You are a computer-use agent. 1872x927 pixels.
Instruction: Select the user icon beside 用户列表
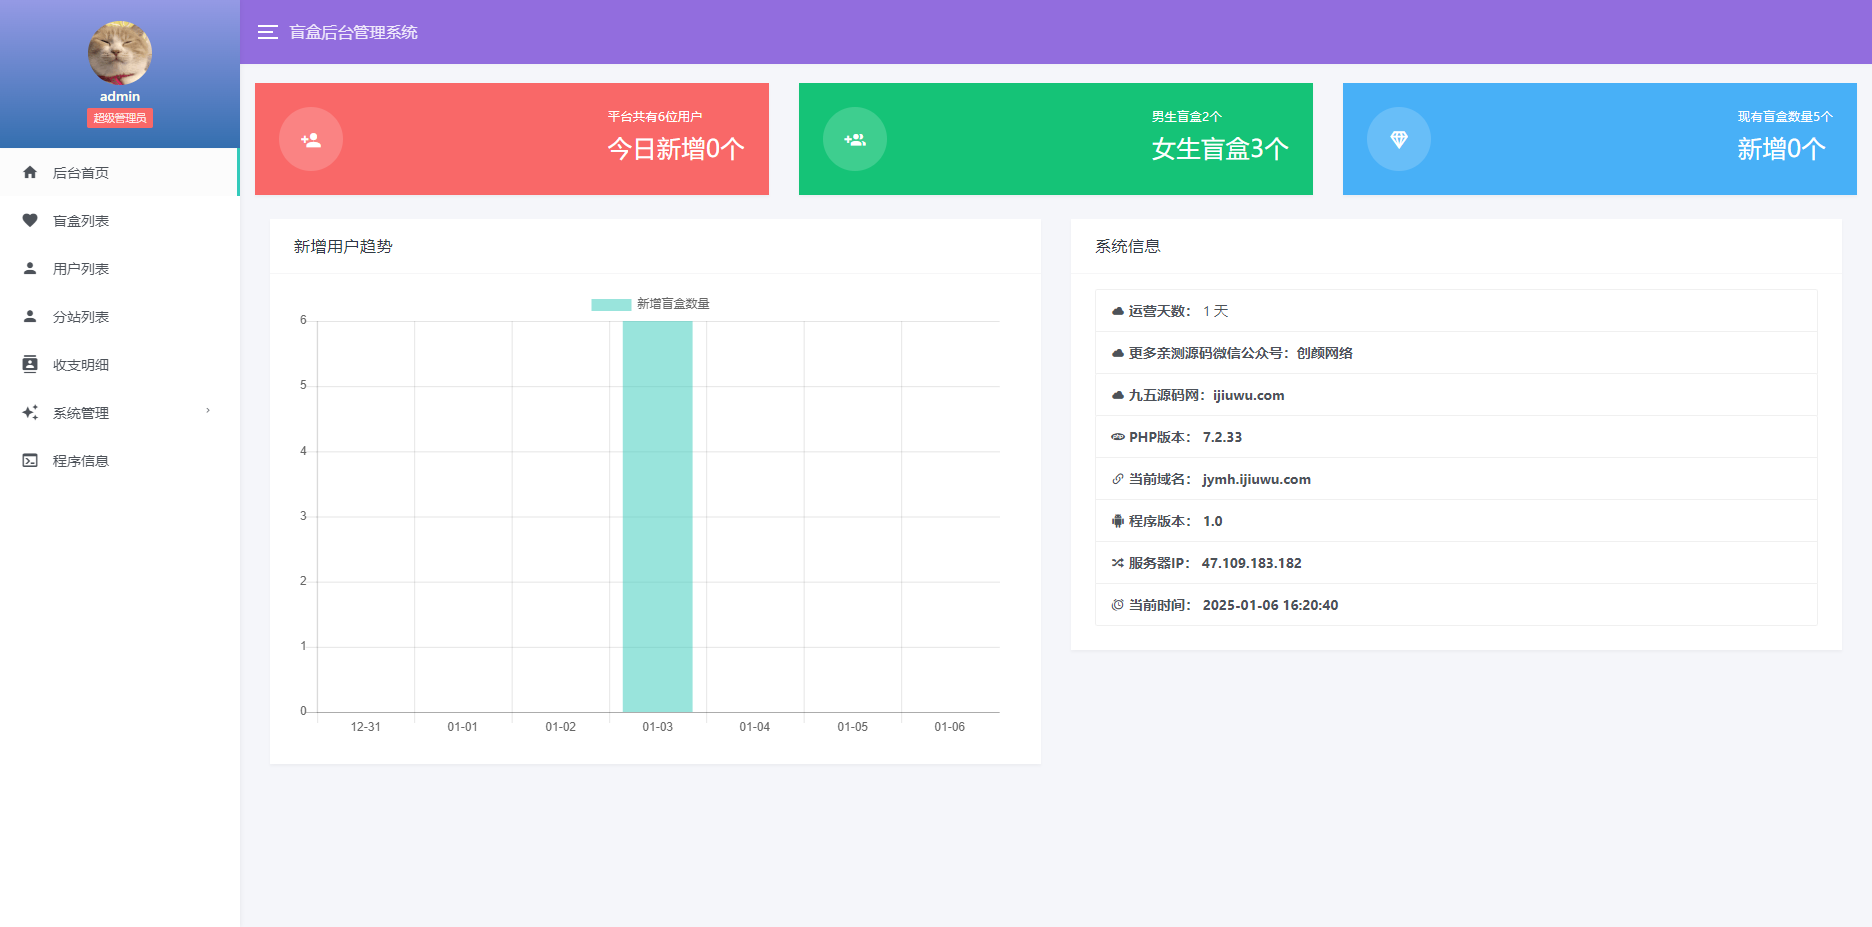coord(30,268)
